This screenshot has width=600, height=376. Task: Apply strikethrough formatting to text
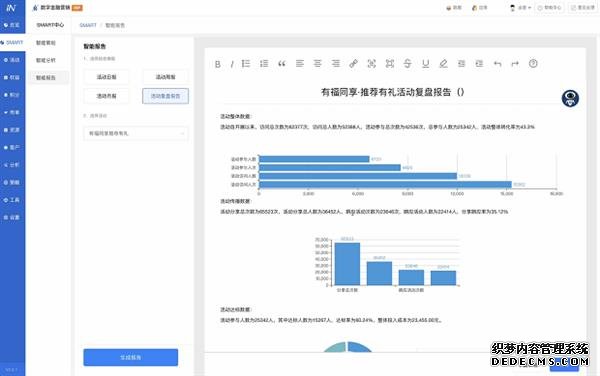click(x=408, y=63)
